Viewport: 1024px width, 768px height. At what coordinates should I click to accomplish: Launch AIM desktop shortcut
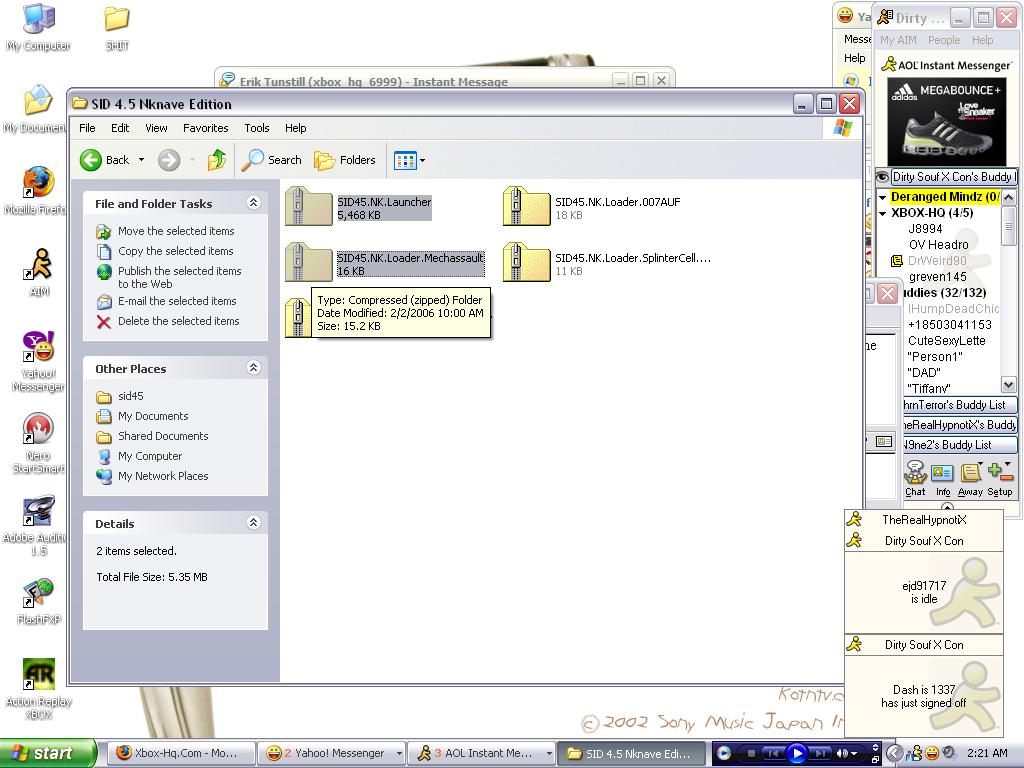(39, 272)
